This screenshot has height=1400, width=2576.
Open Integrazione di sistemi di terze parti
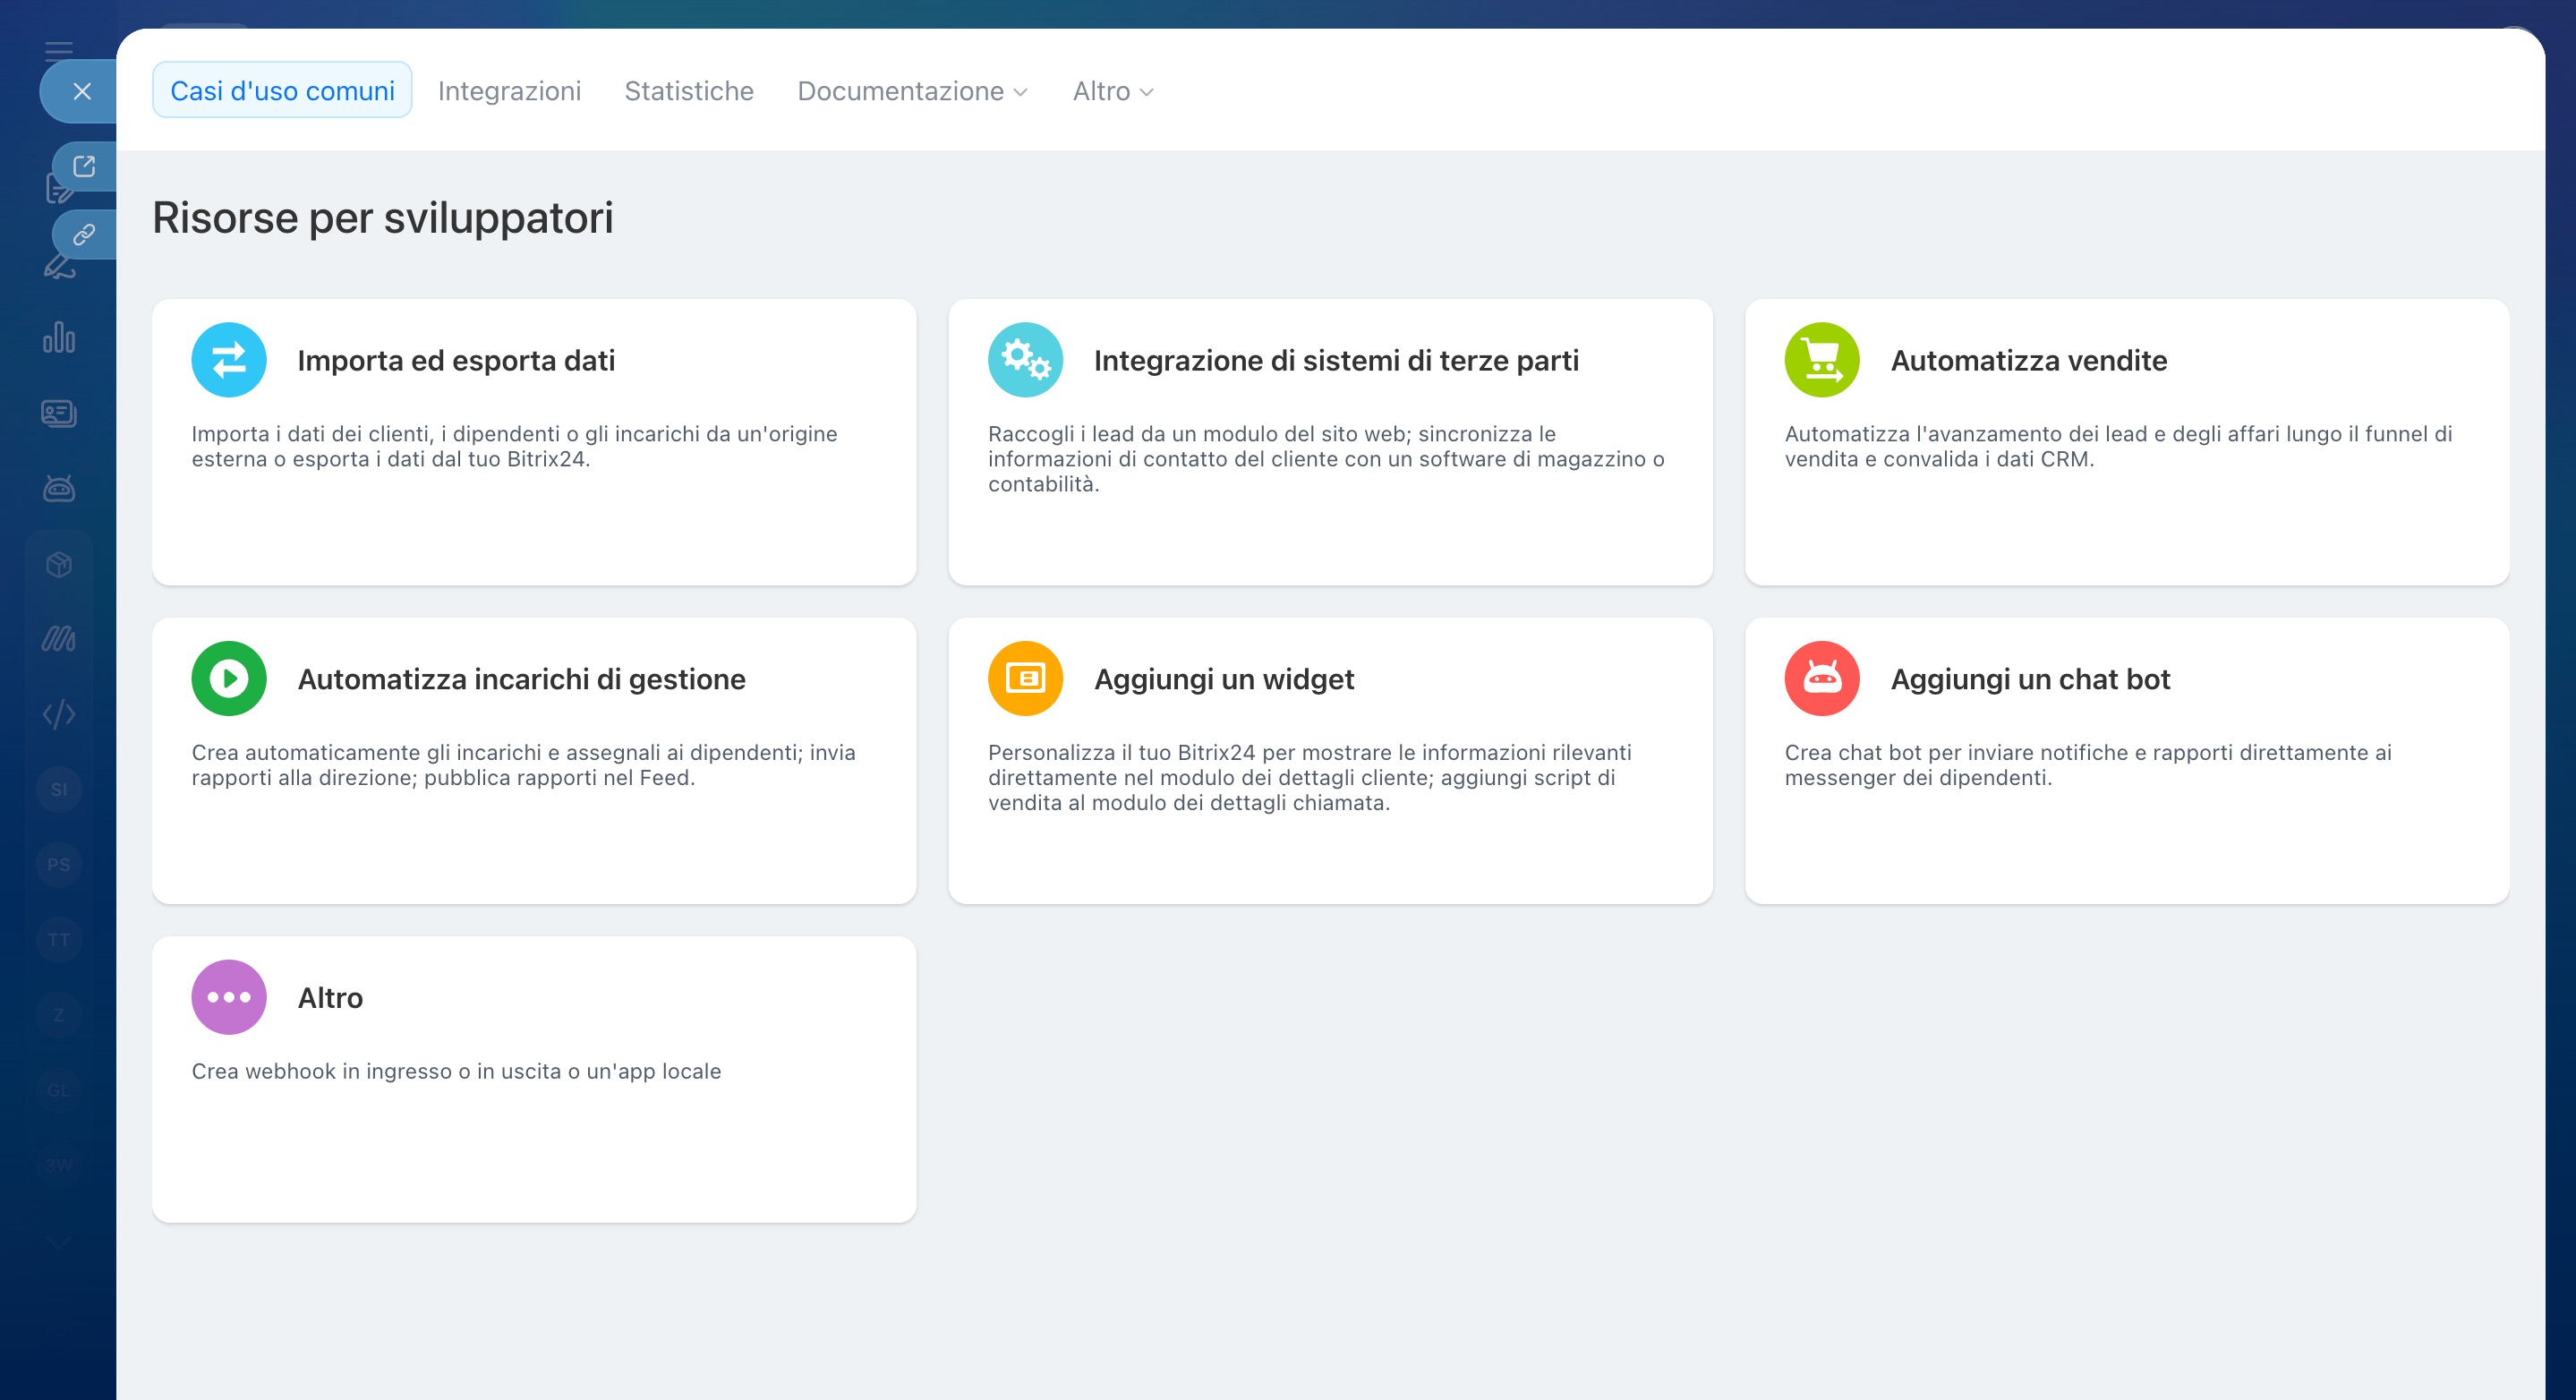pos(1335,360)
